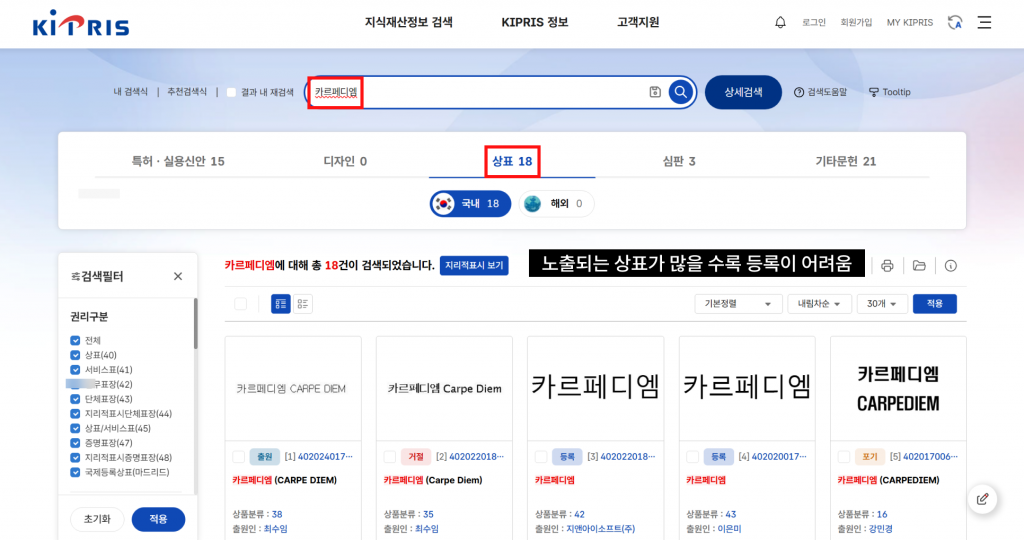Click 상품분류 38 link

(277, 515)
